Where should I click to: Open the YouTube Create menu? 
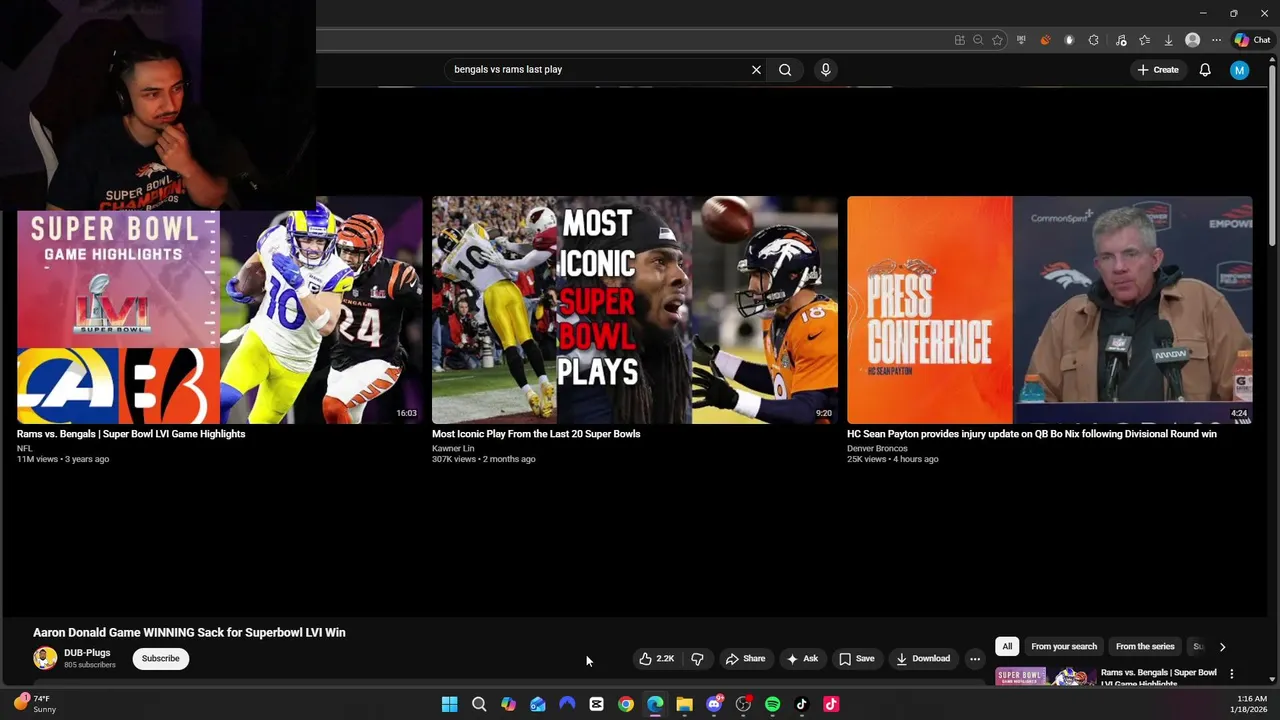tap(1158, 70)
